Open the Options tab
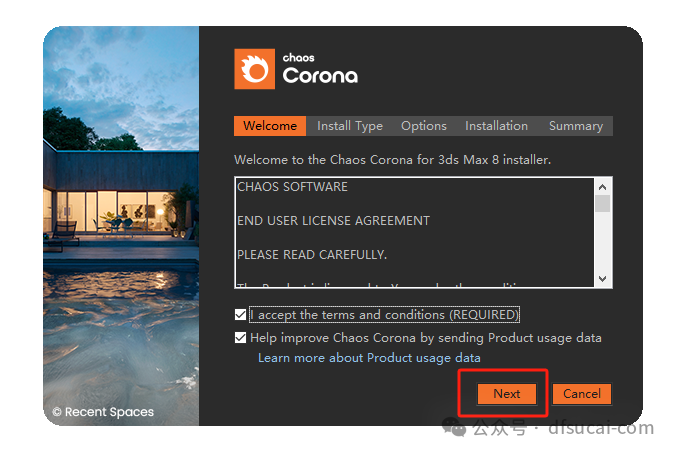 [x=424, y=126]
